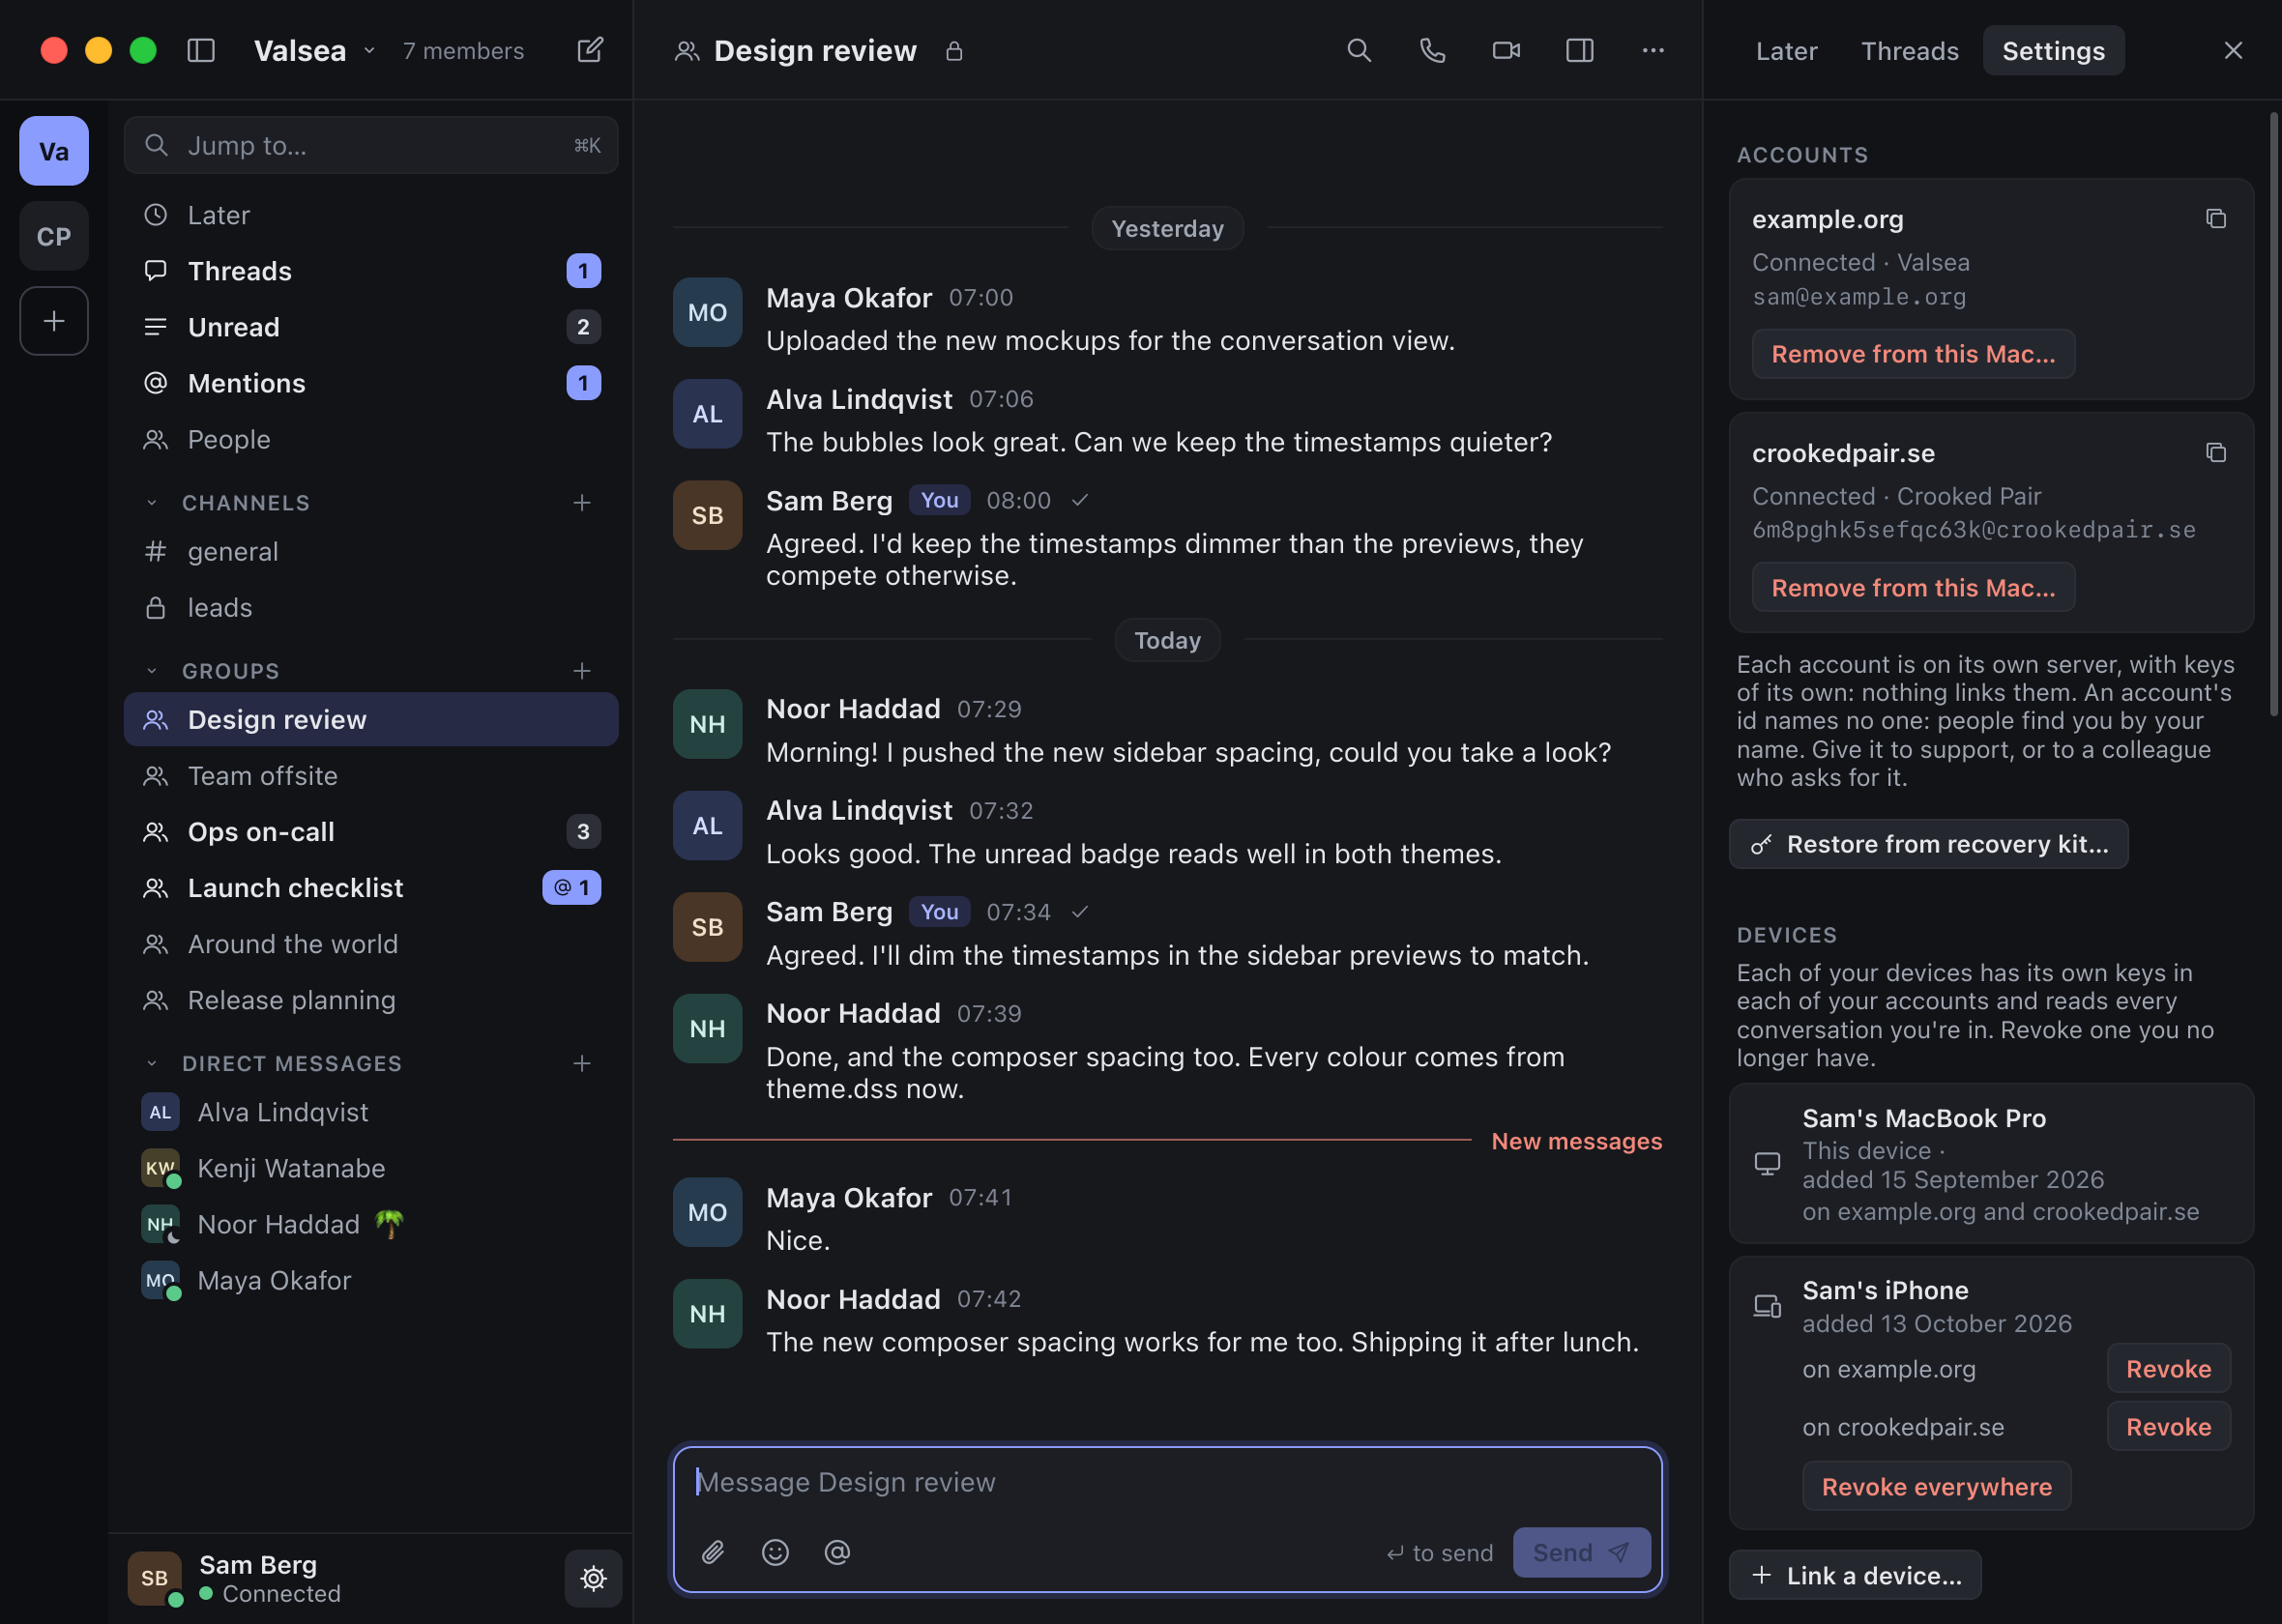Select the Sam's MacBook Pro device card
Image resolution: width=2282 pixels, height=1624 pixels.
[1990, 1164]
